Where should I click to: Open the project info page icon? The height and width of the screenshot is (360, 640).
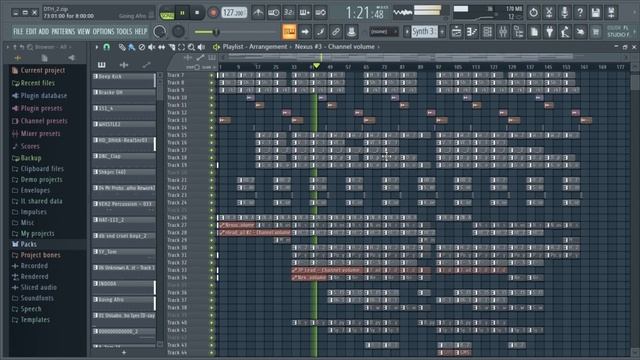[534, 31]
